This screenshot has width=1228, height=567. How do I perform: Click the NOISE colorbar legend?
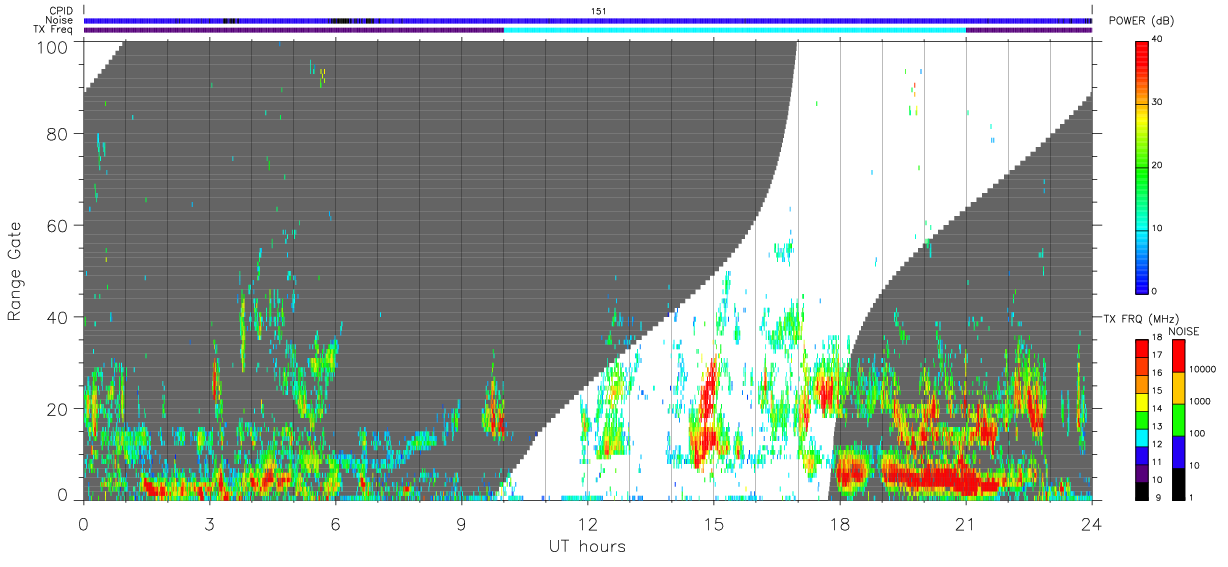[1178, 419]
